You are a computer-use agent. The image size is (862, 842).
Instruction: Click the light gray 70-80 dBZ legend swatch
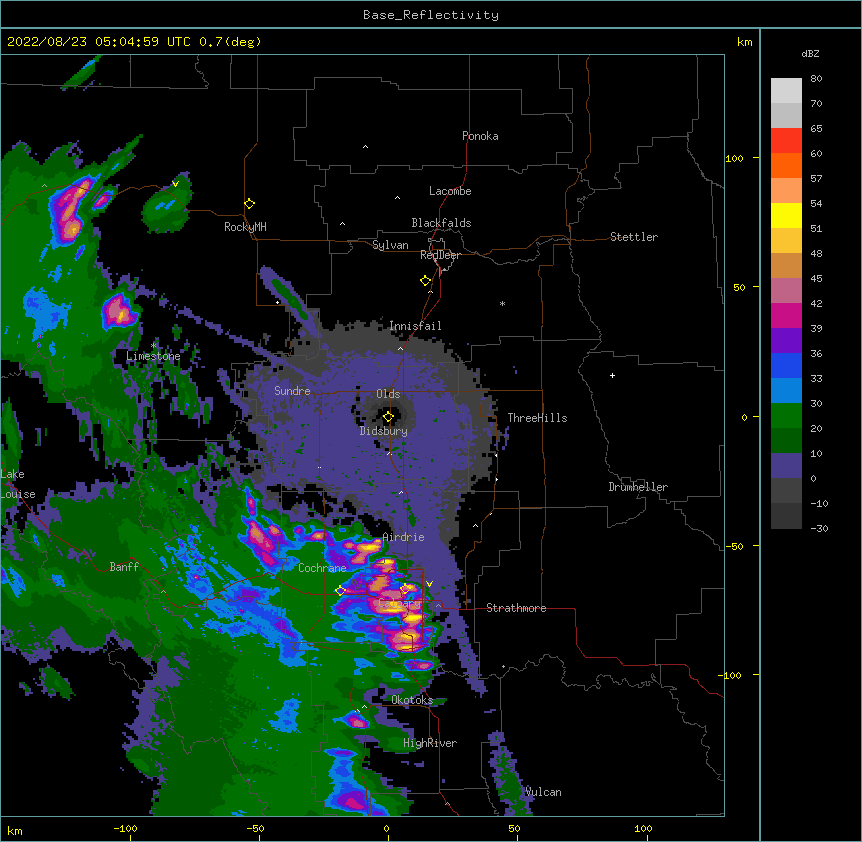click(786, 91)
